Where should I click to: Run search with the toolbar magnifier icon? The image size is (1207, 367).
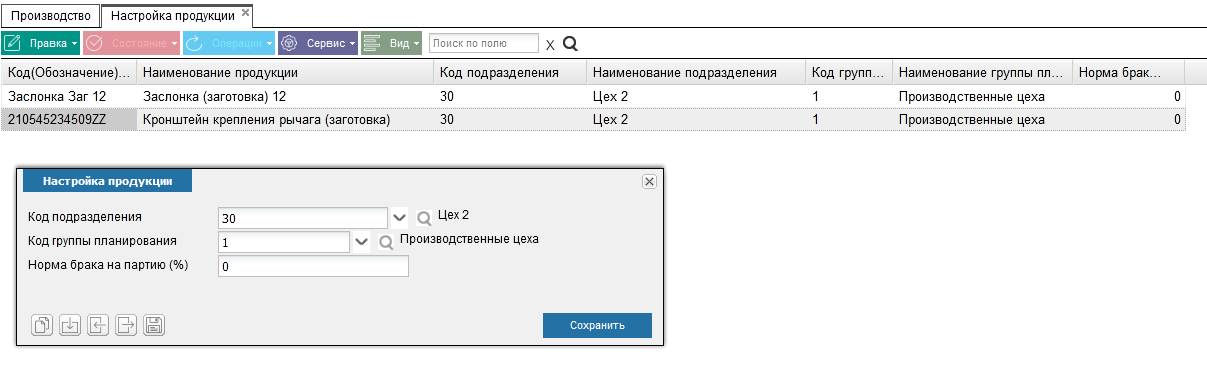(x=570, y=44)
